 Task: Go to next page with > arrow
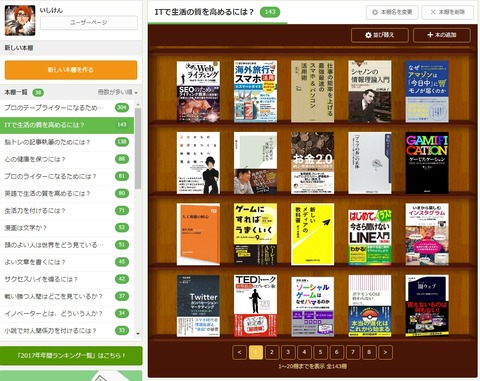point(385,352)
